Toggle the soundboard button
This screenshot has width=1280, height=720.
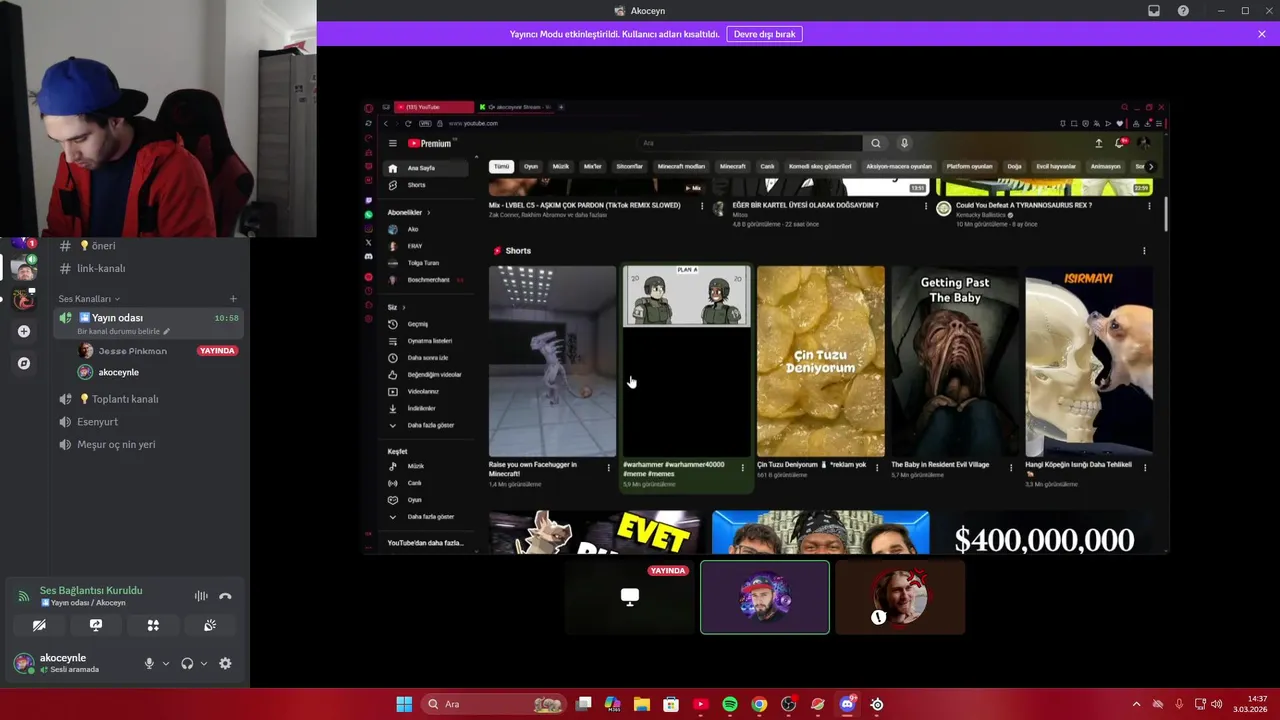(210, 625)
